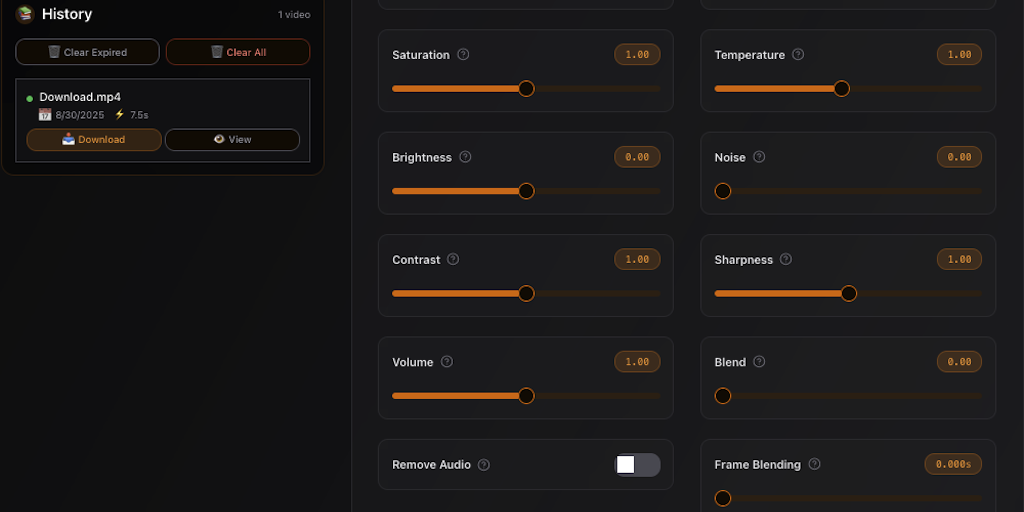The height and width of the screenshot is (512, 1024).
Task: Click the Contrast help question-mark icon
Action: click(453, 259)
